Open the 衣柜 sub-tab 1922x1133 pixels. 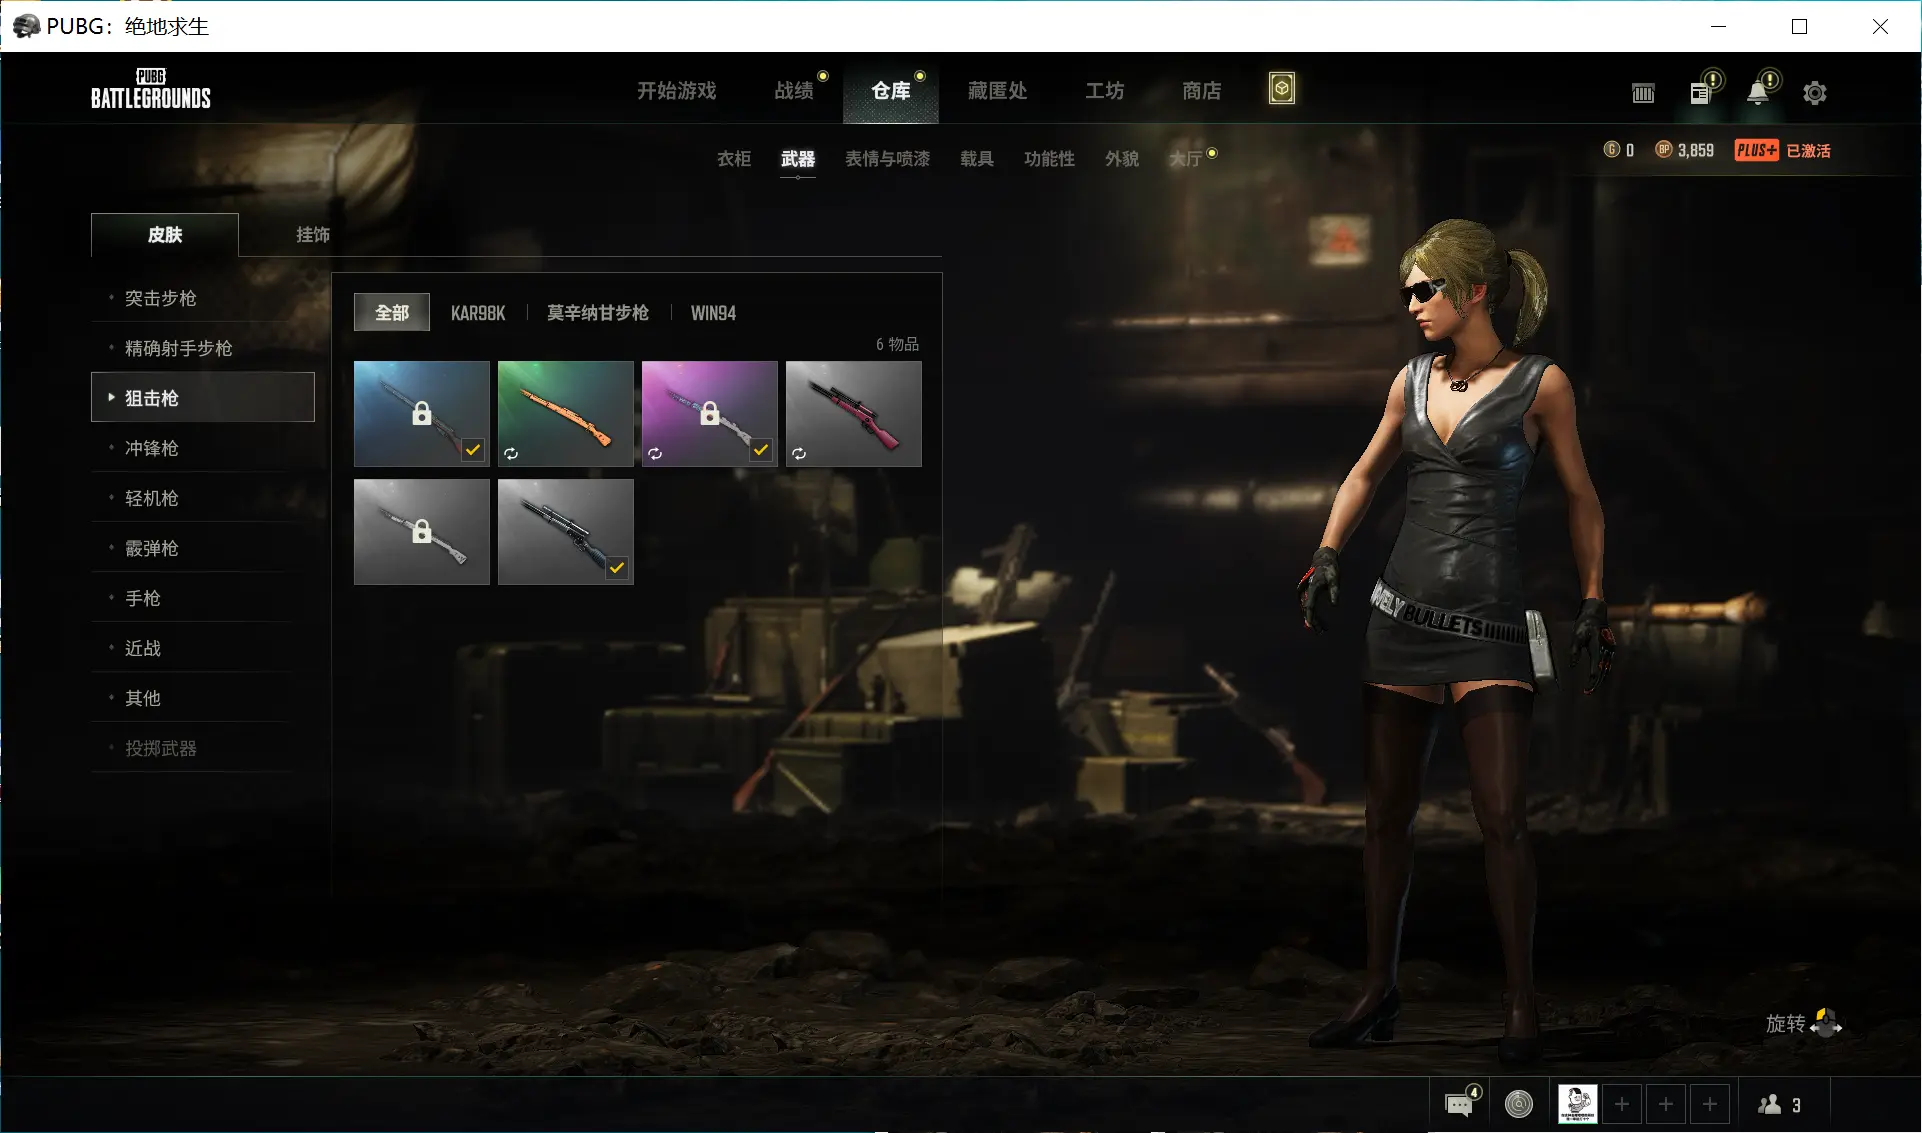click(734, 158)
